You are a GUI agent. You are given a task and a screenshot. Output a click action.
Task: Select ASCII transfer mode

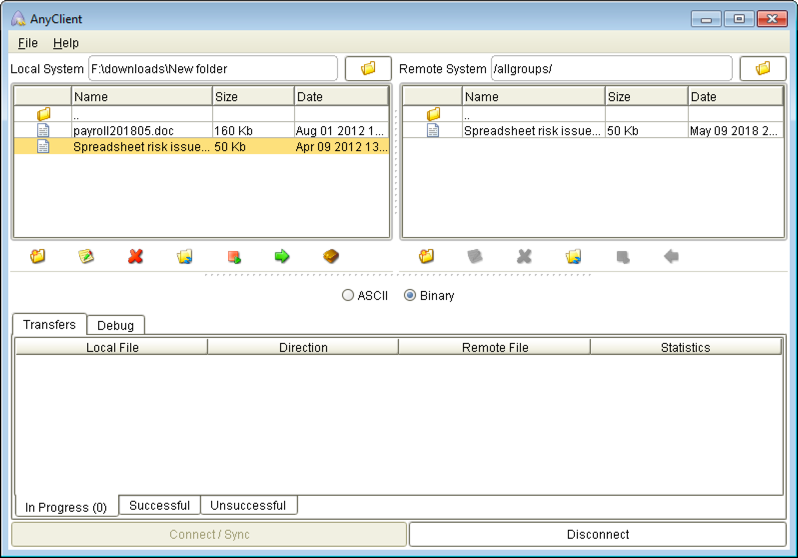click(365, 295)
